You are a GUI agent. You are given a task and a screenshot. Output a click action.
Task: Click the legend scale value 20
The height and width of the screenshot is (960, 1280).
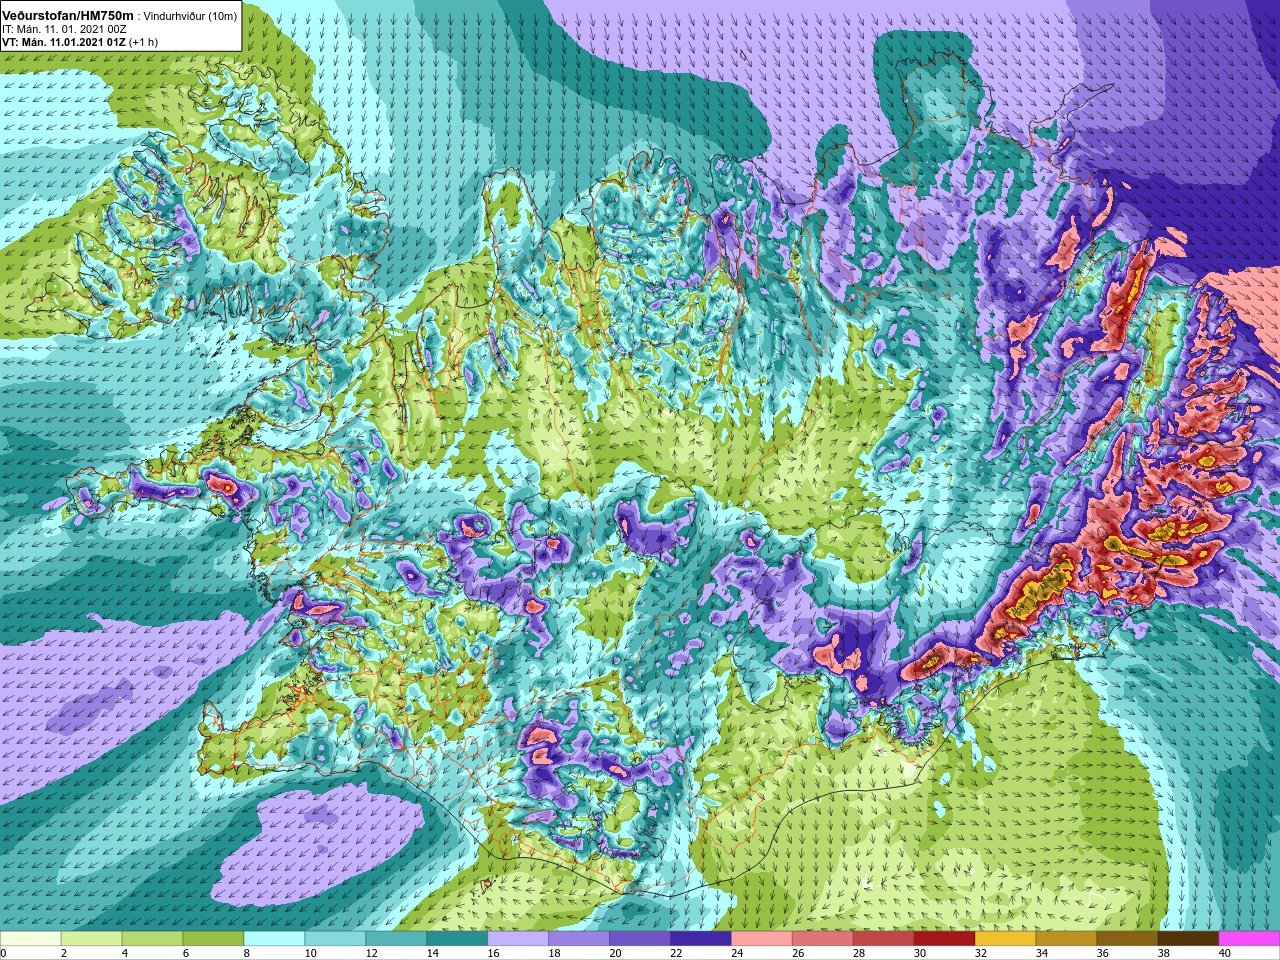click(616, 953)
